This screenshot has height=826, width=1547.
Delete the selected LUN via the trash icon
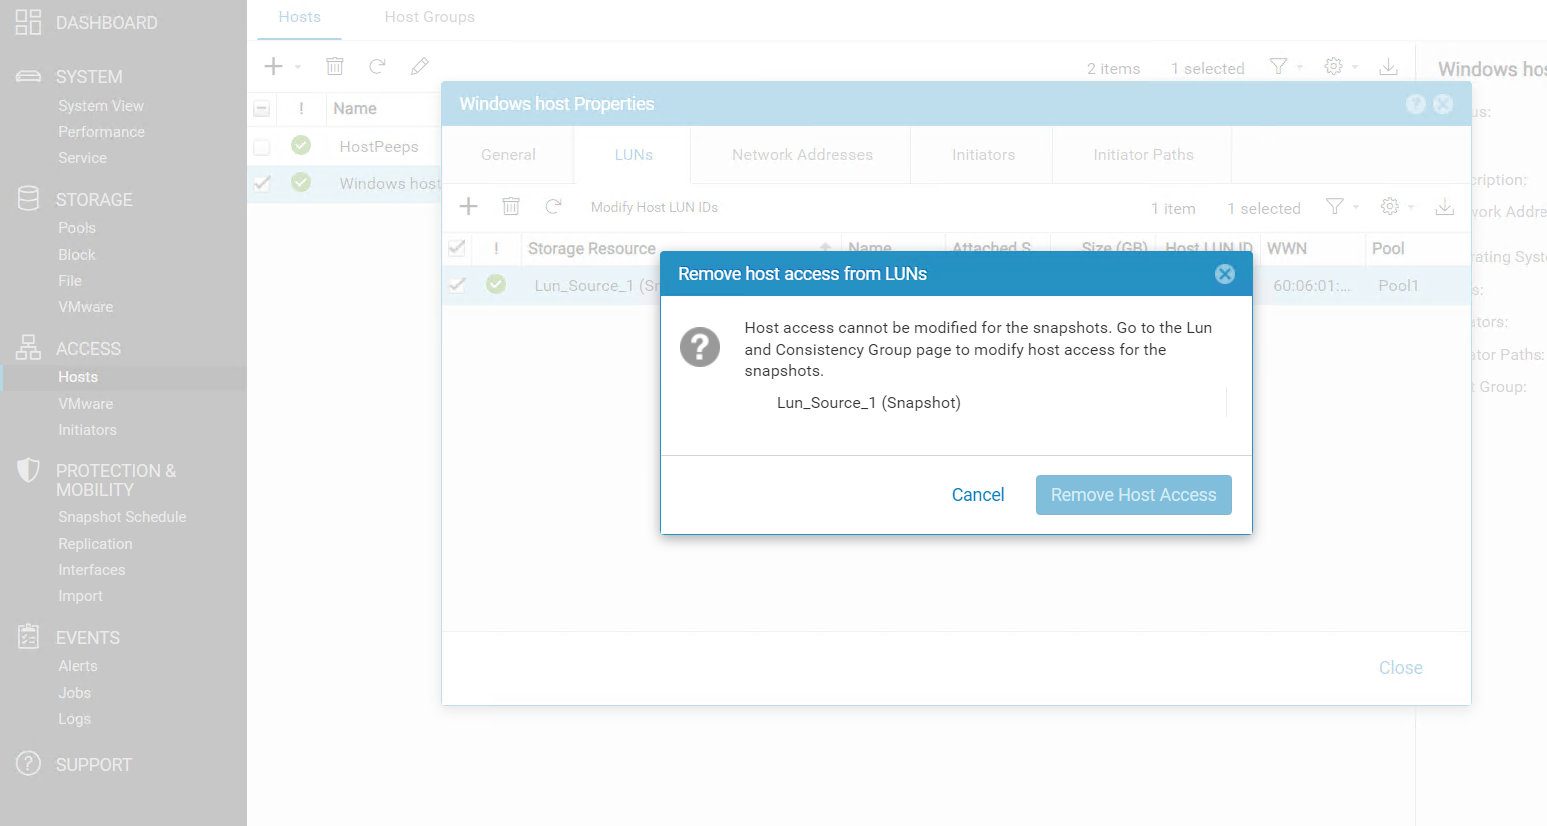[x=511, y=206]
